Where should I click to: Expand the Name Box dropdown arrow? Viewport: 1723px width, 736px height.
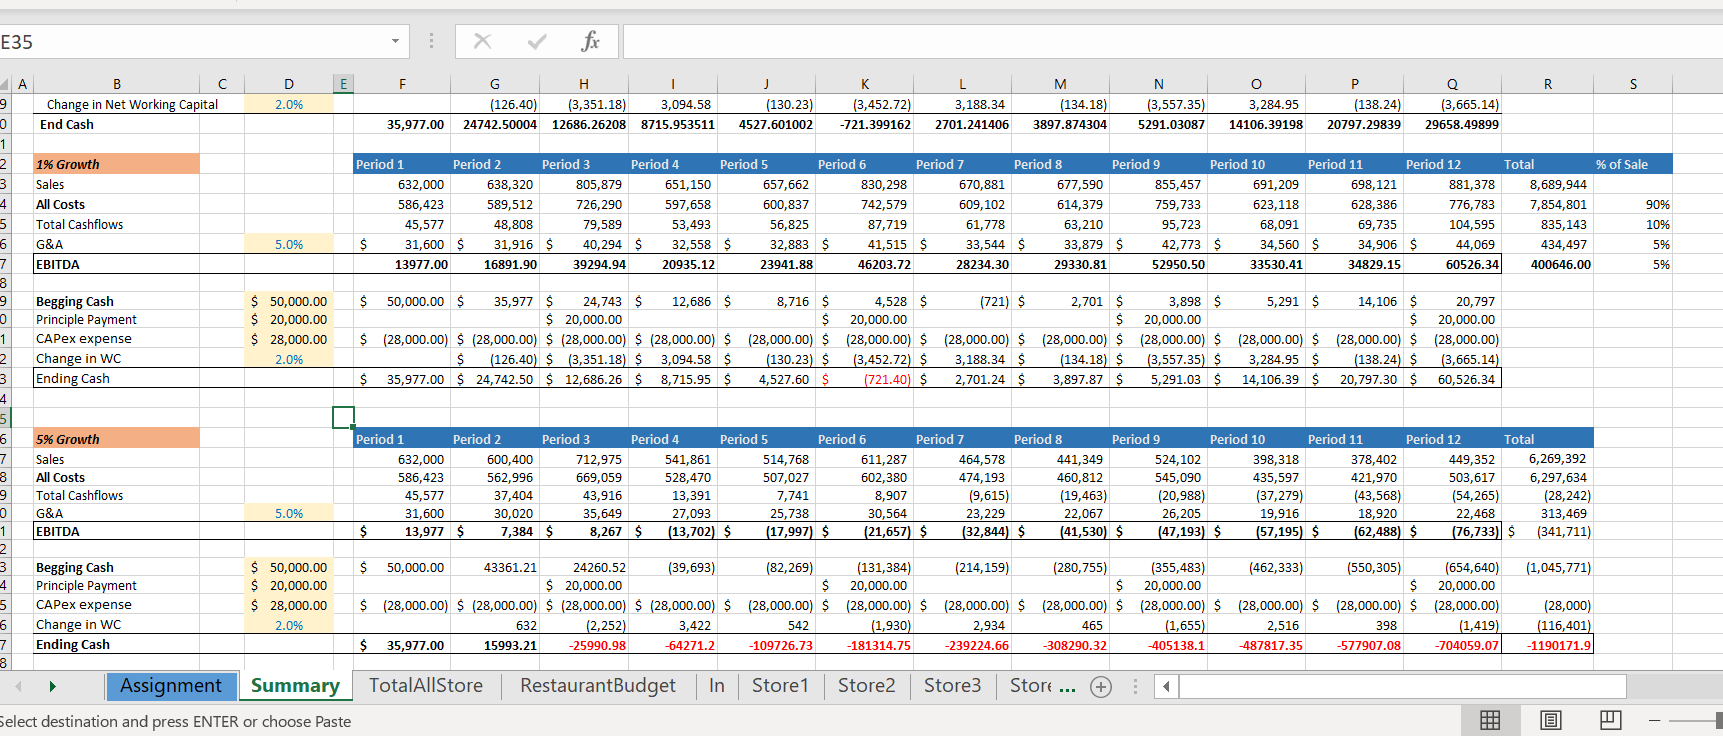395,41
